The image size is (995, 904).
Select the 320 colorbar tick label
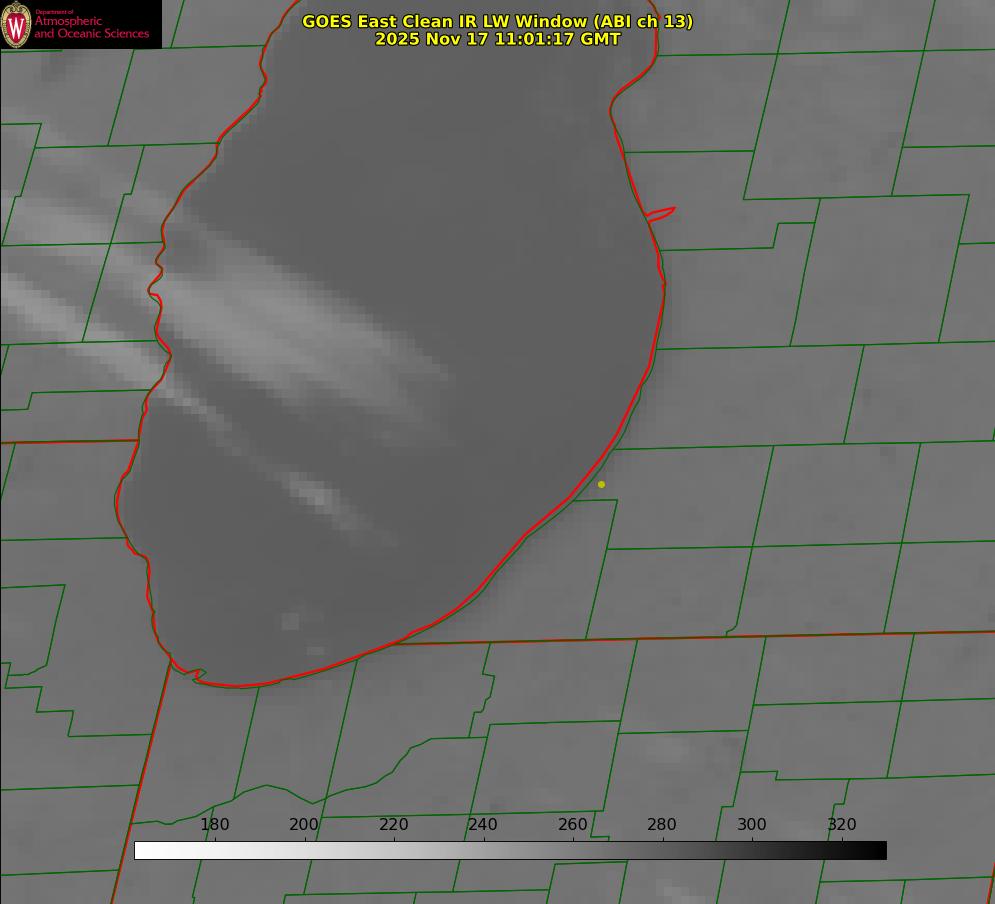pyautogui.click(x=842, y=824)
